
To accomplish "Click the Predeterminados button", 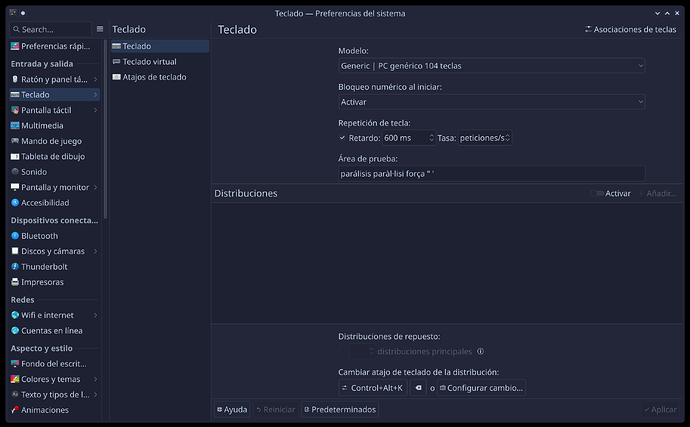I will click(x=339, y=410).
